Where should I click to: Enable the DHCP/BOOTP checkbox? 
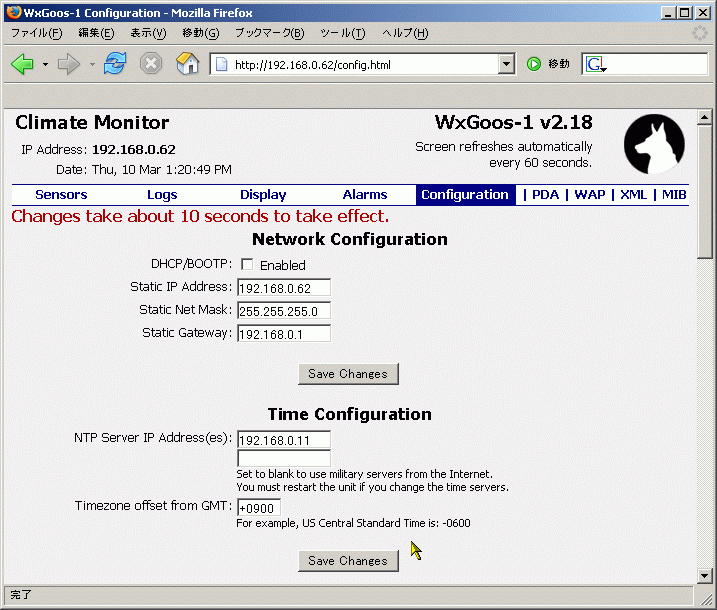point(247,264)
